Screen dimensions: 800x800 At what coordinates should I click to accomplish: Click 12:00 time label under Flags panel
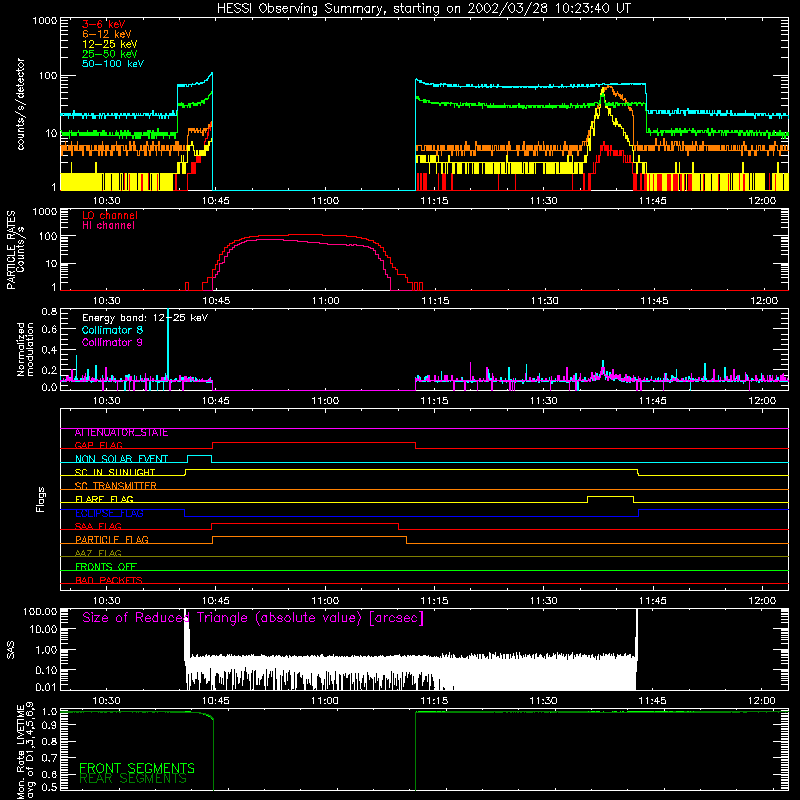(762, 601)
